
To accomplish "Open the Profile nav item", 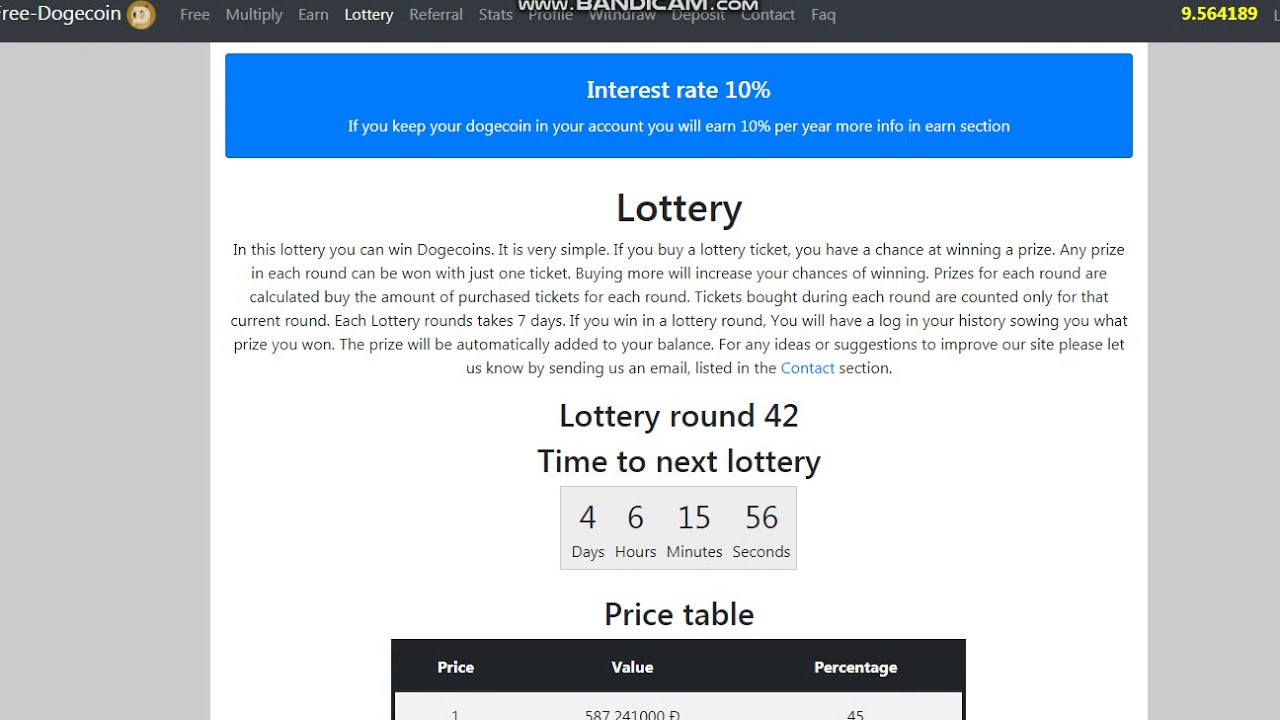I will pos(551,16).
